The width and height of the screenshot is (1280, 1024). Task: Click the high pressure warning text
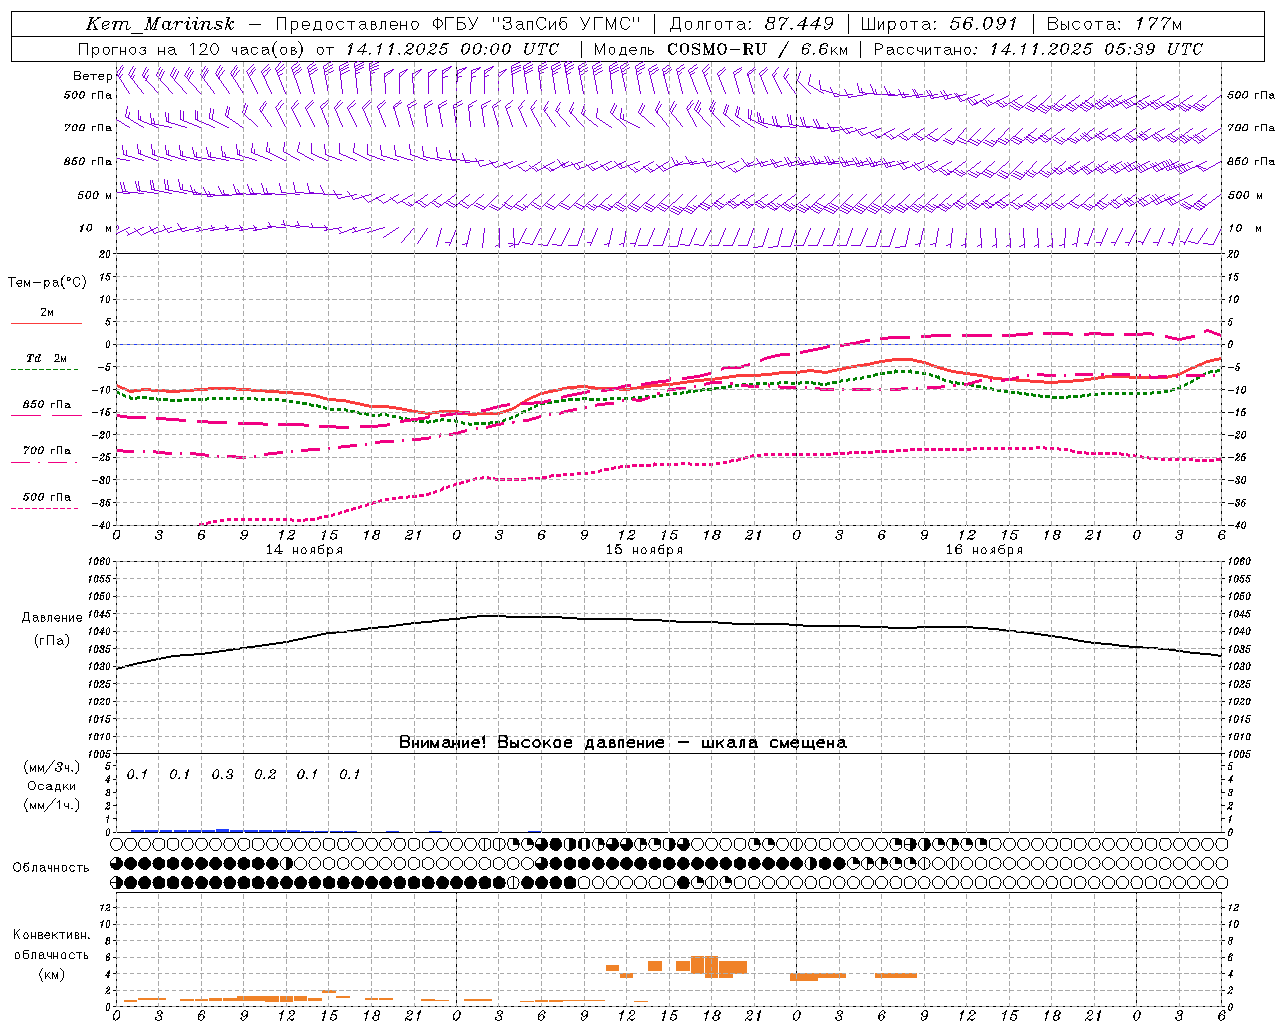[x=623, y=743]
